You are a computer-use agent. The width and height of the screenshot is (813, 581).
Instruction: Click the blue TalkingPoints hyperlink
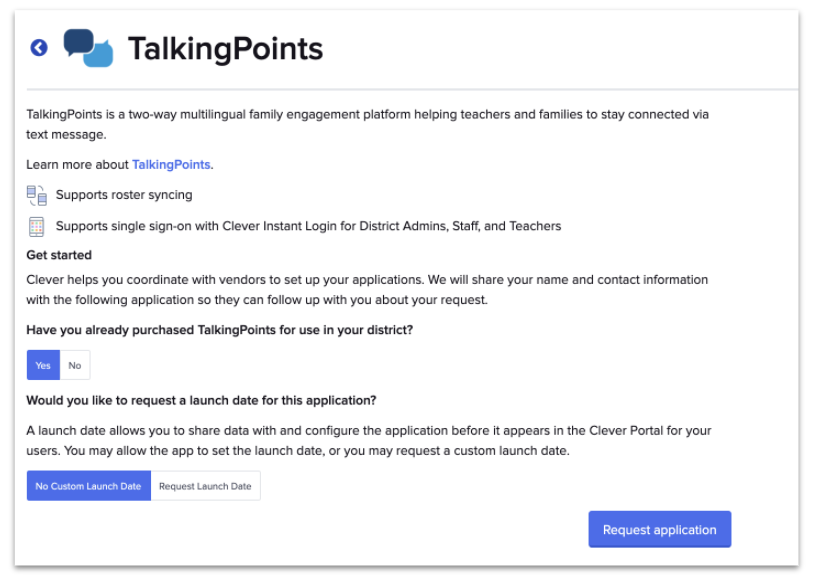point(170,164)
